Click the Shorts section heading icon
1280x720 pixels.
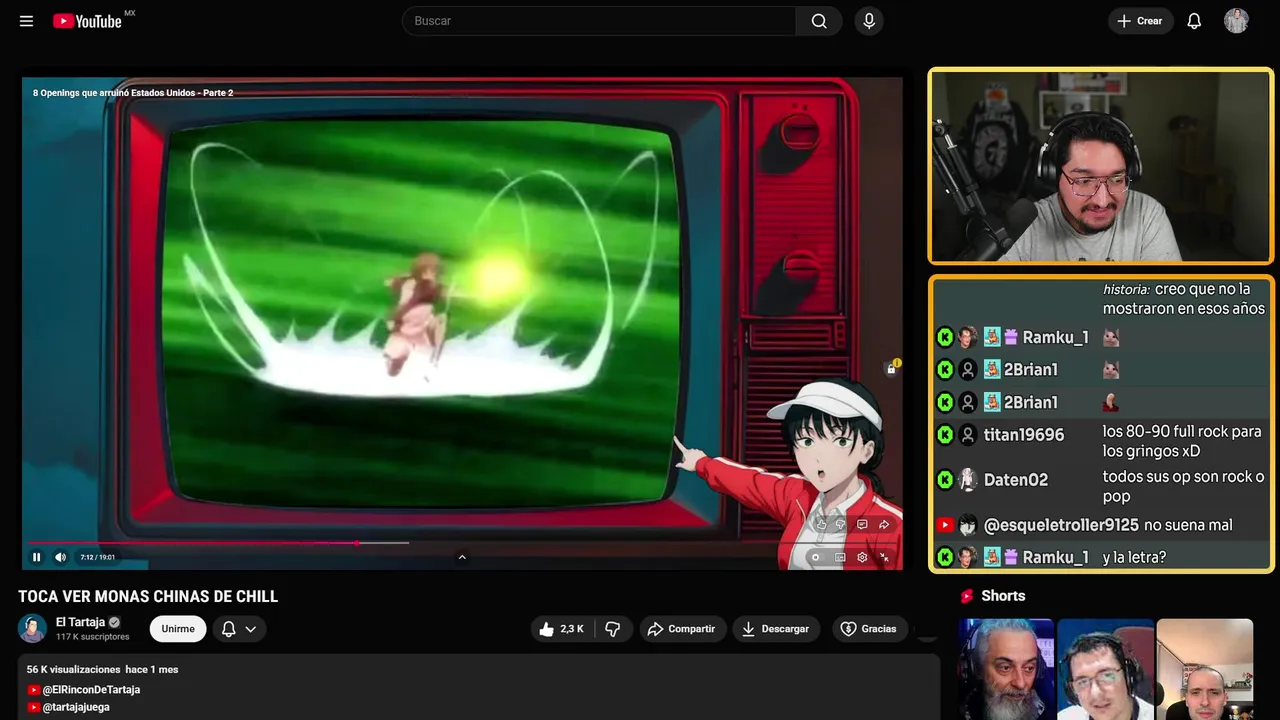tap(967, 596)
